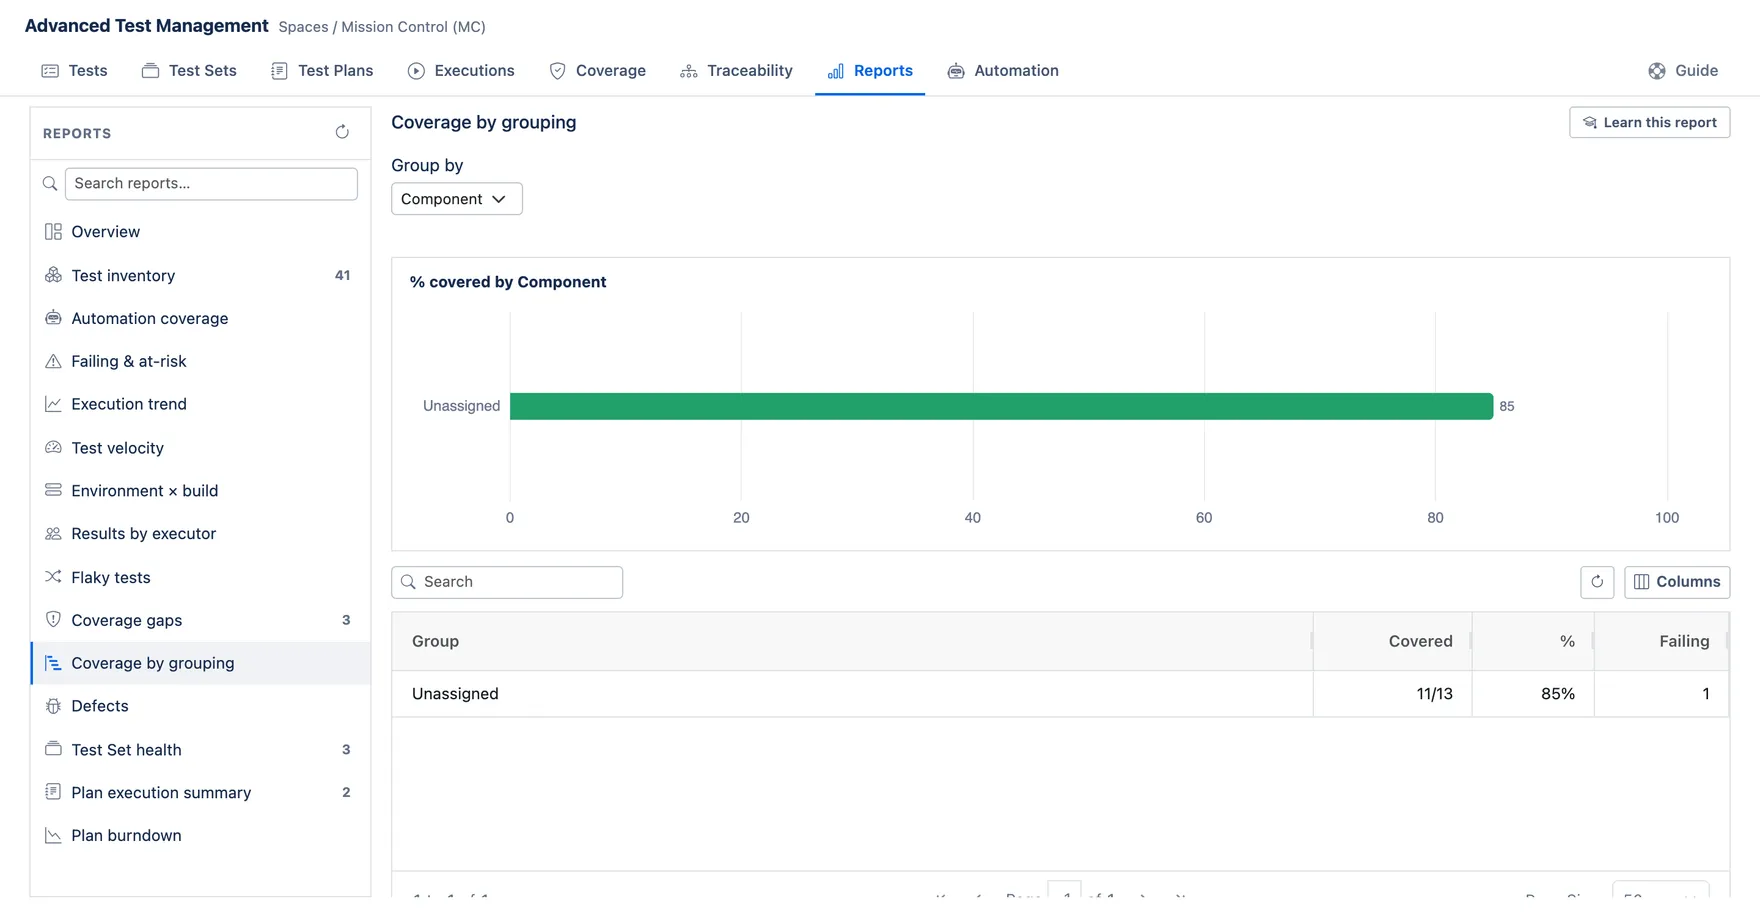Focus the table Search field
1760x912 pixels.
(x=507, y=582)
